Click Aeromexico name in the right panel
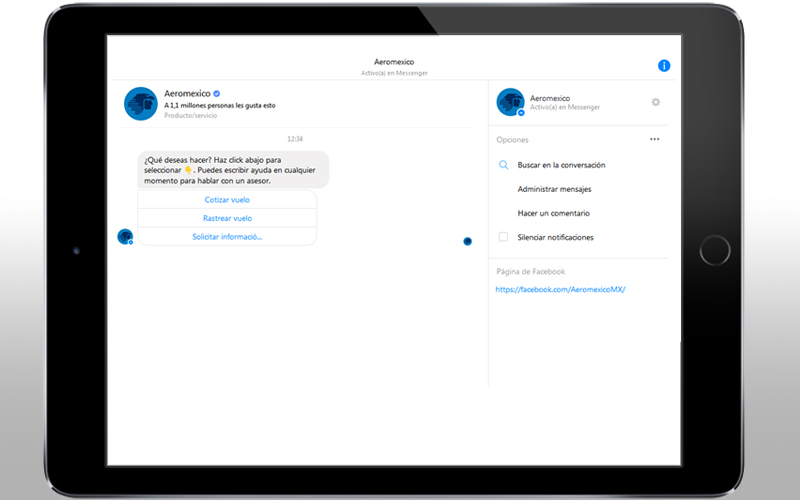The image size is (800, 500). pyautogui.click(x=550, y=98)
